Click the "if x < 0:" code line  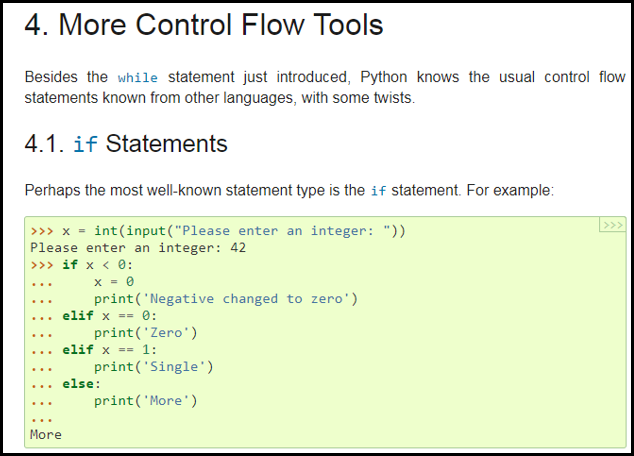click(x=97, y=265)
